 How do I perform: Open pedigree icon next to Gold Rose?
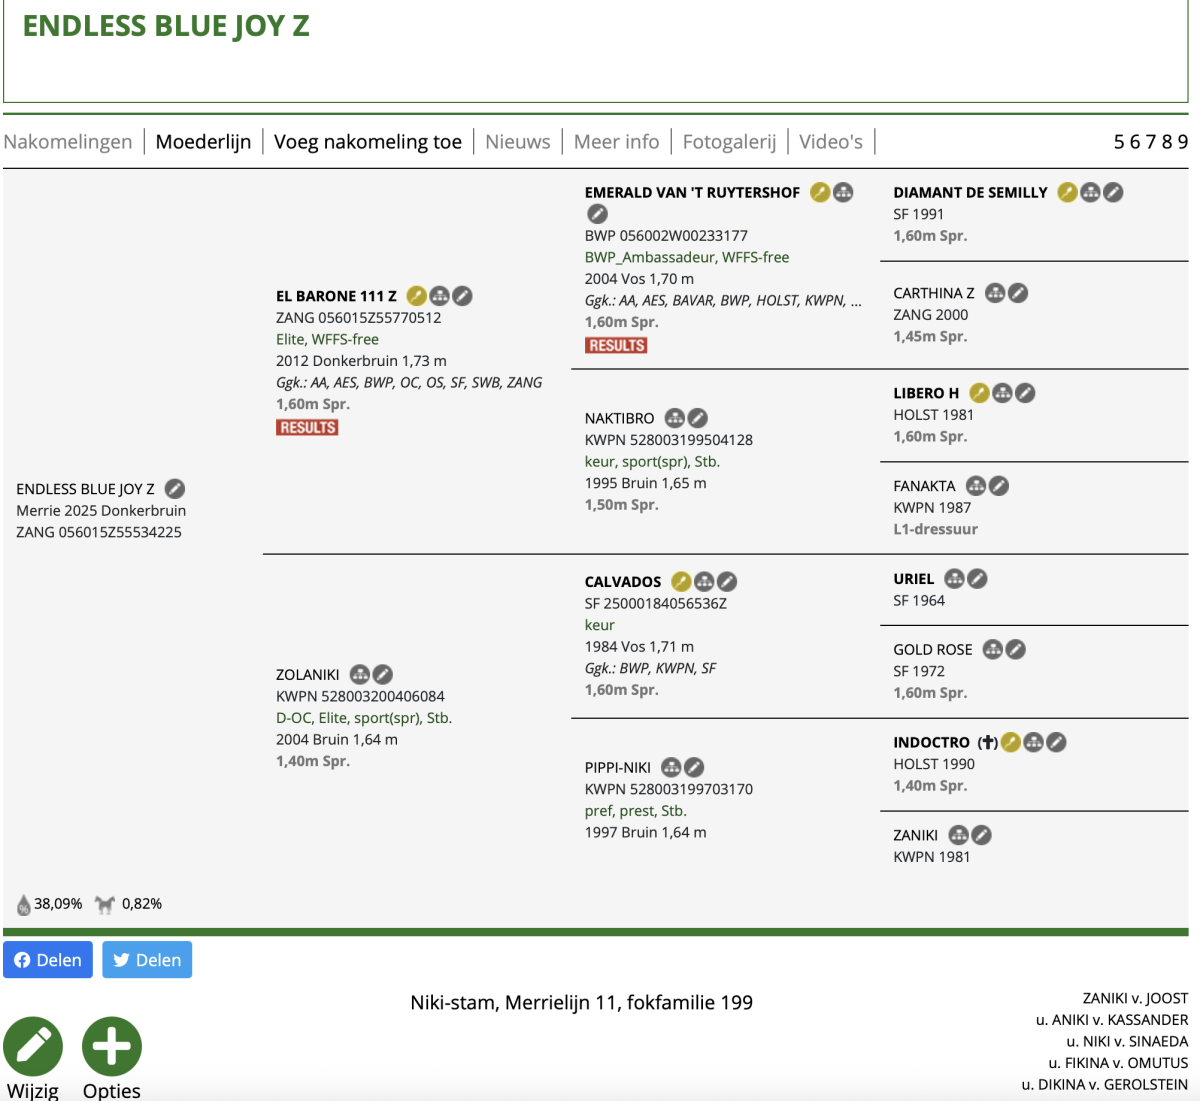pyautogui.click(x=992, y=650)
